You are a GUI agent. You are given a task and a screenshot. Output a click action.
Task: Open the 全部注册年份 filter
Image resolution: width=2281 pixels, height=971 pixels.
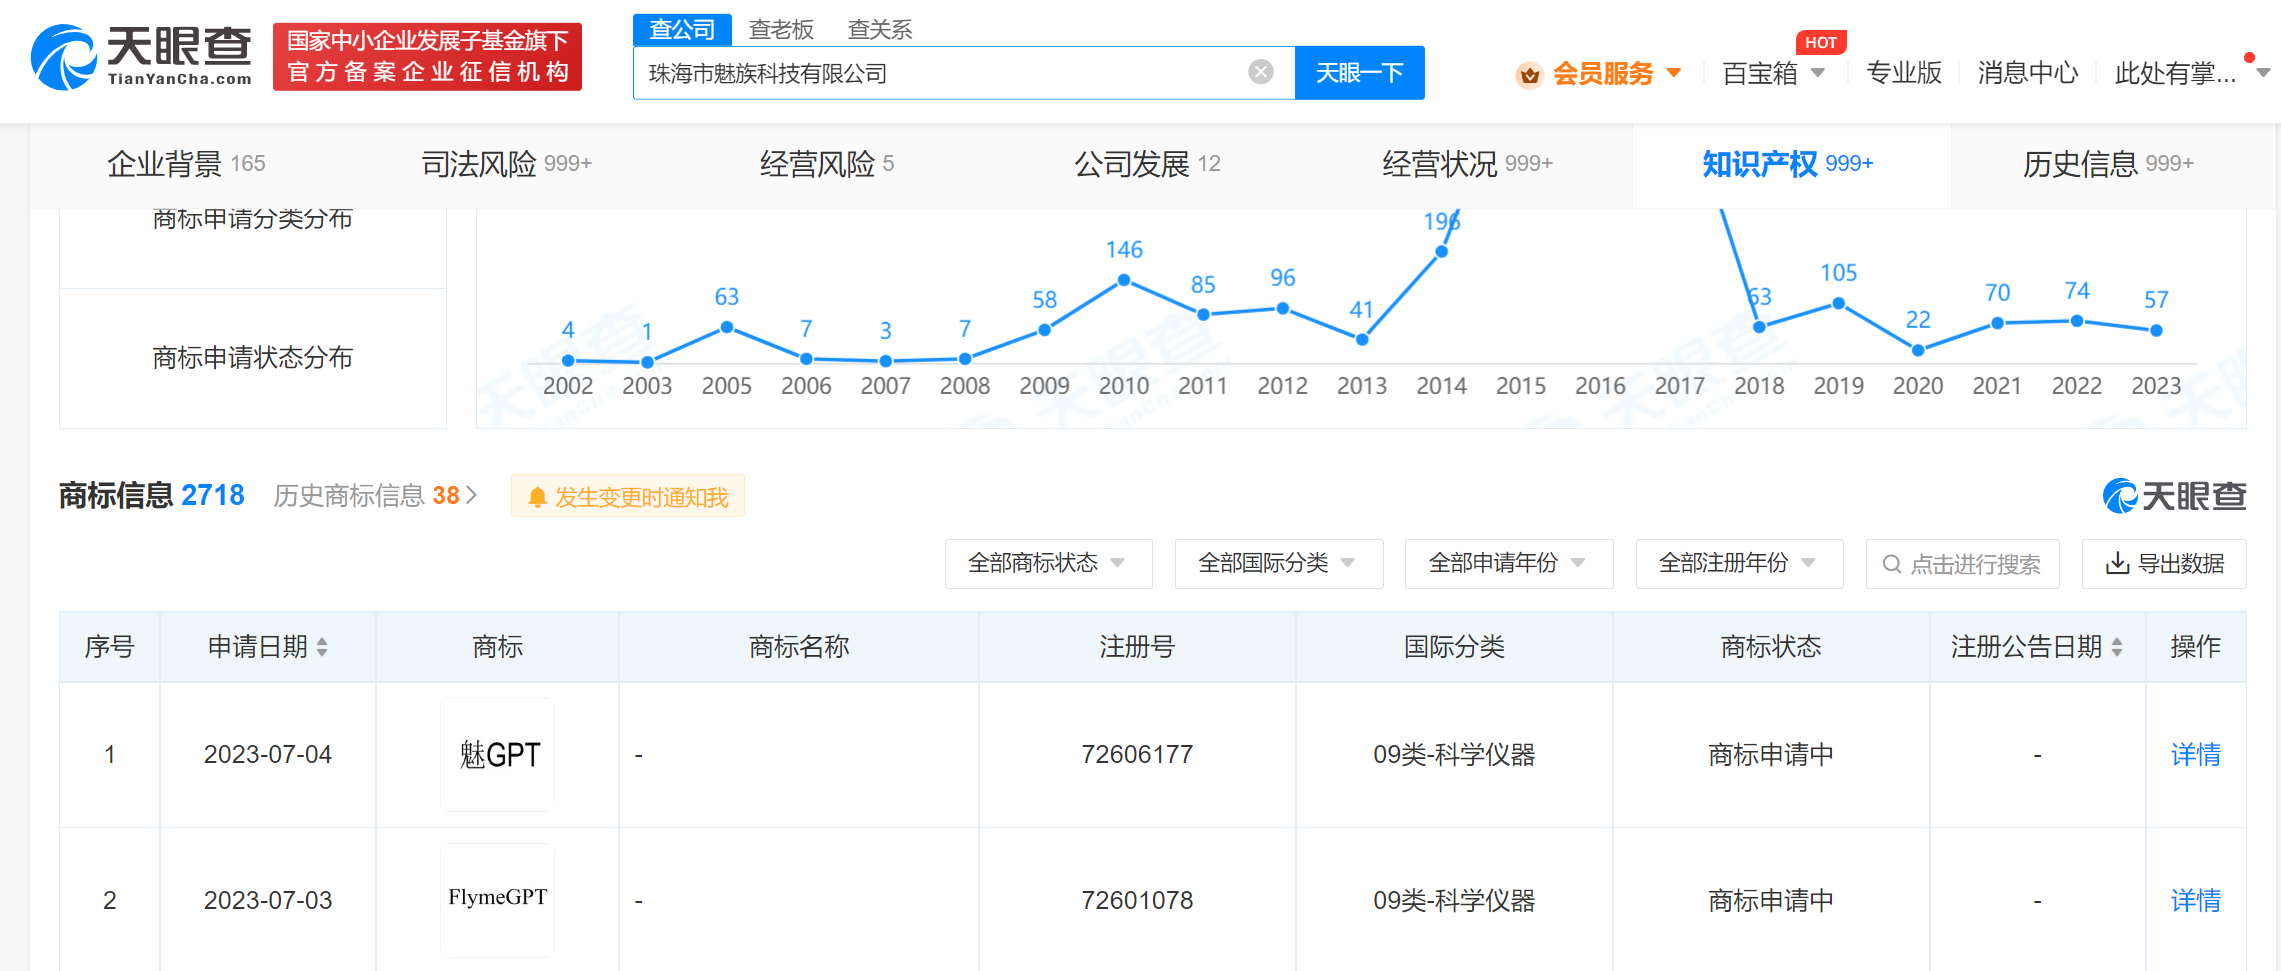pos(1739,564)
